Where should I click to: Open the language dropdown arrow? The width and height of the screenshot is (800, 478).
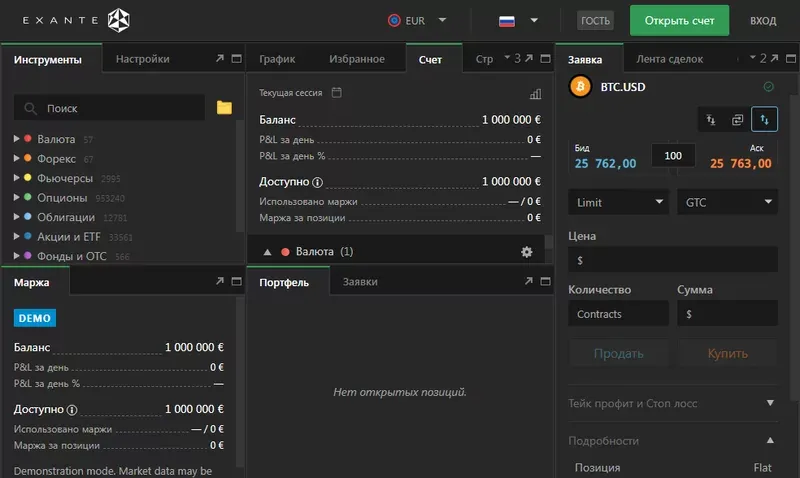[x=534, y=20]
